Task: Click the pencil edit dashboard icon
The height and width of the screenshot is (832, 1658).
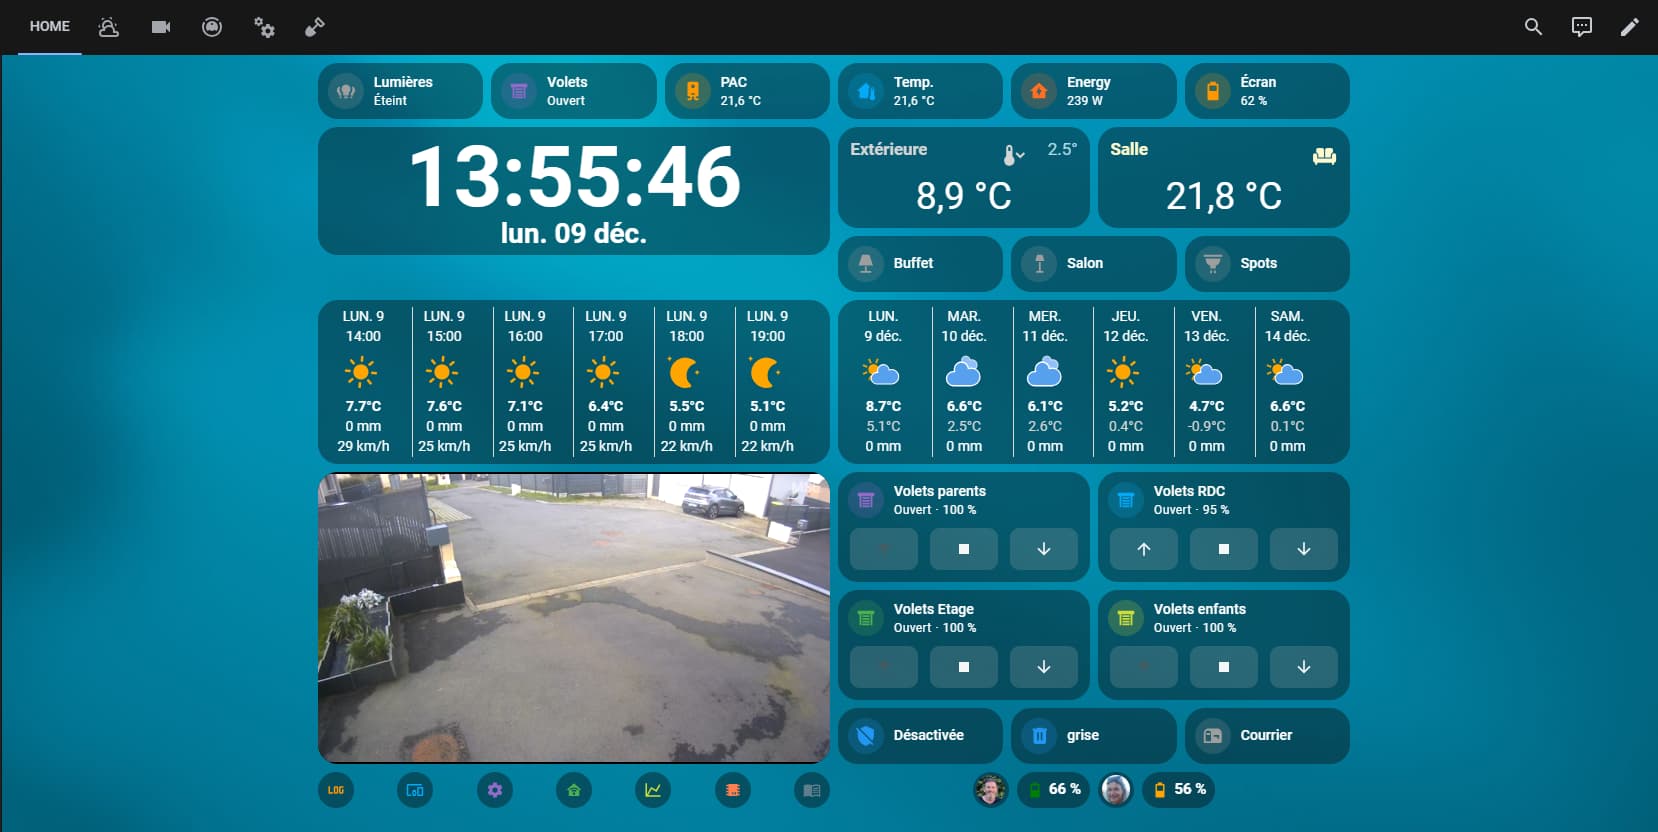Action: point(1630,27)
